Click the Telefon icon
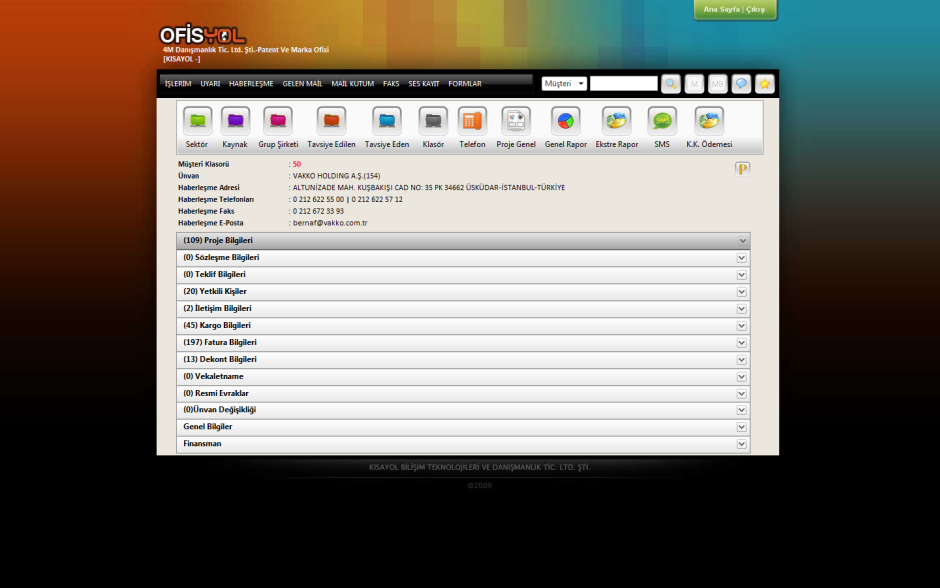The width and height of the screenshot is (940, 588). pyautogui.click(x=472, y=121)
